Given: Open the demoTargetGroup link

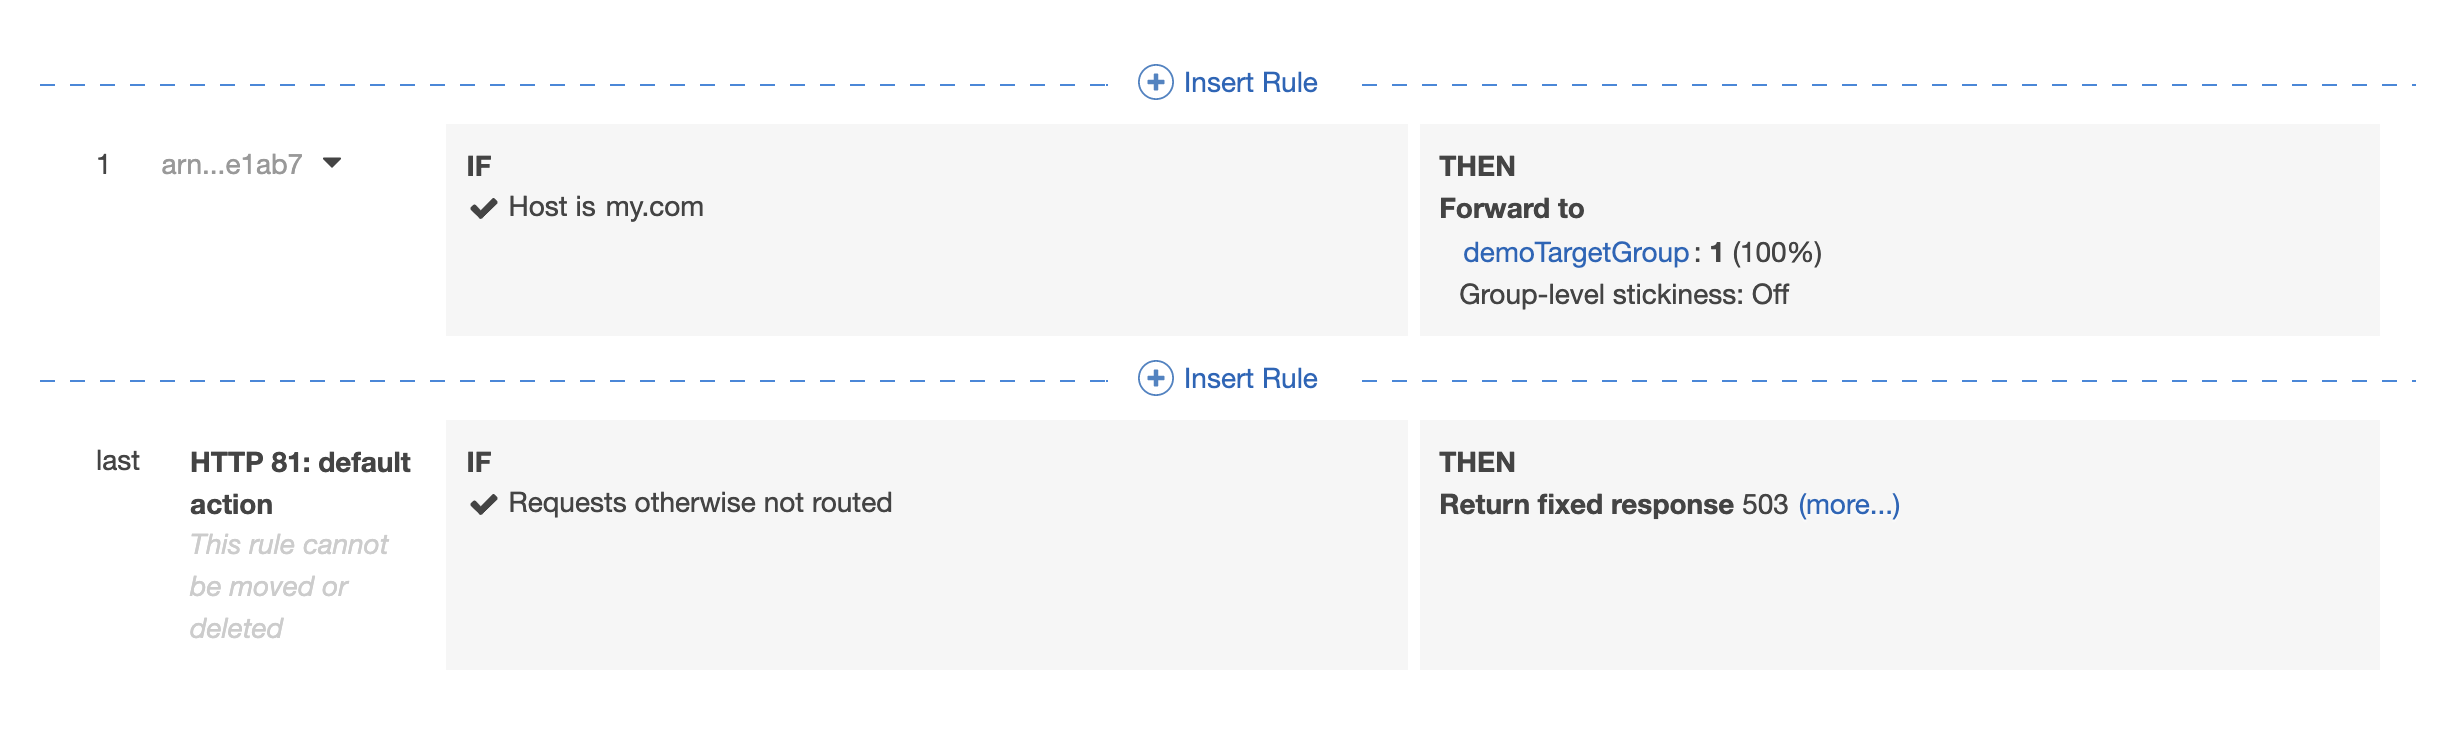Looking at the screenshot, I should (x=1577, y=253).
